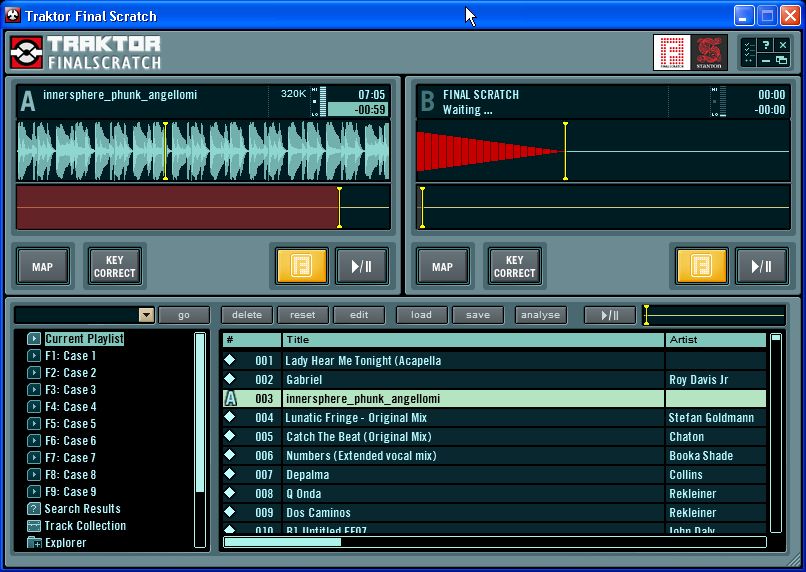Click the Stanton logo badge

709,52
